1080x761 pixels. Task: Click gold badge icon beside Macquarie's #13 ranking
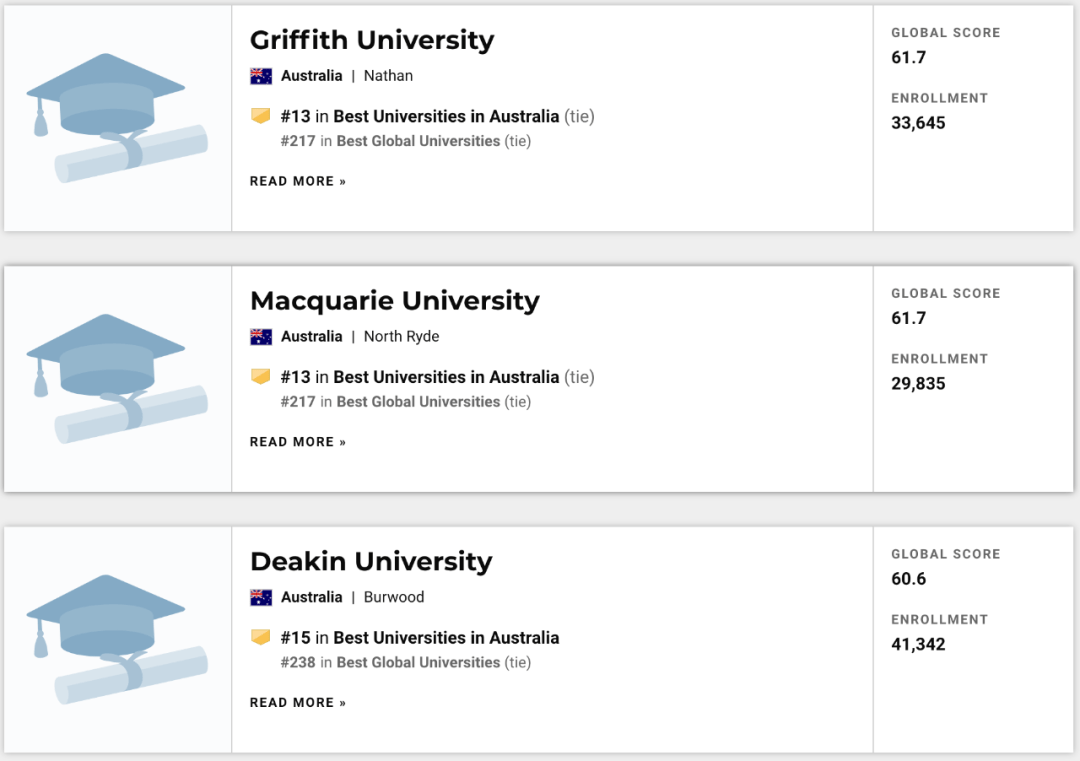point(261,377)
